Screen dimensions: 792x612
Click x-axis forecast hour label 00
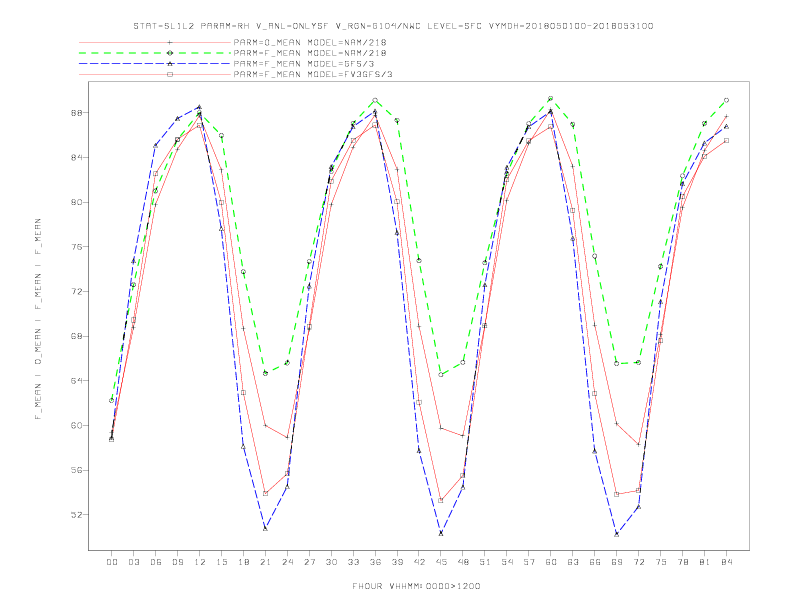tap(112, 562)
